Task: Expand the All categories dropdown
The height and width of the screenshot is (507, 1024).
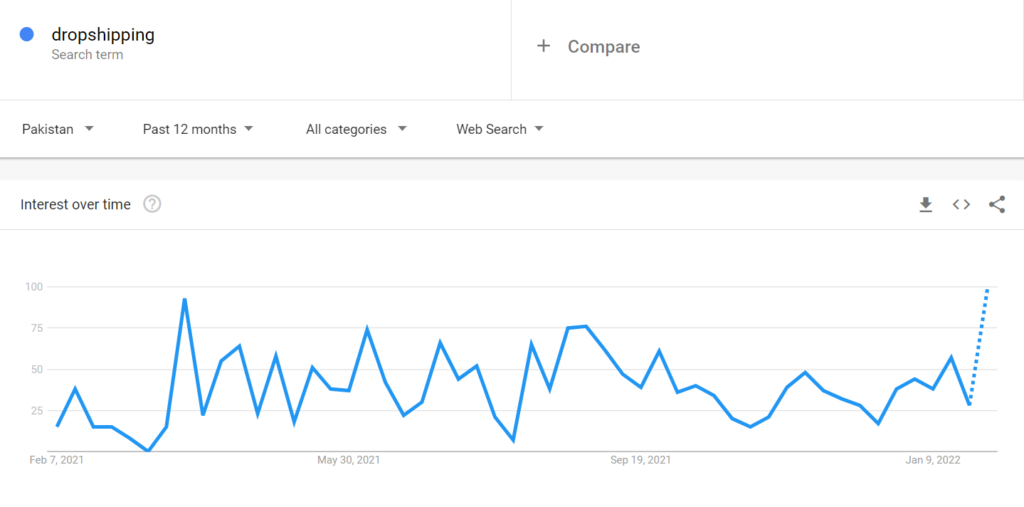Action: [x=357, y=129]
